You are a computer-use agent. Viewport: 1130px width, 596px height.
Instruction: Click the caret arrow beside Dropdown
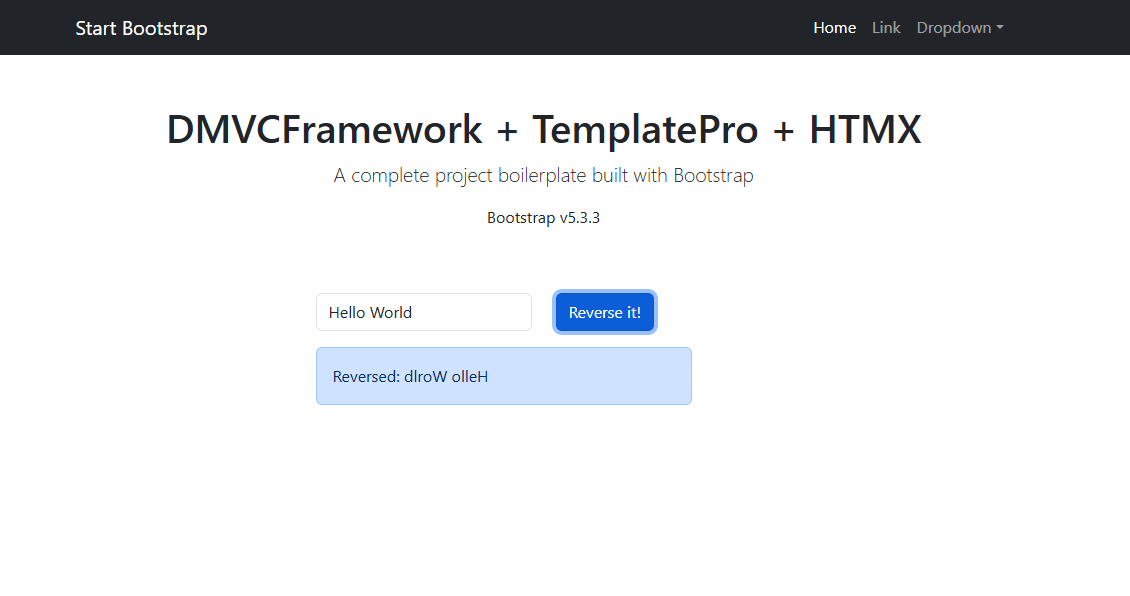[1000, 28]
